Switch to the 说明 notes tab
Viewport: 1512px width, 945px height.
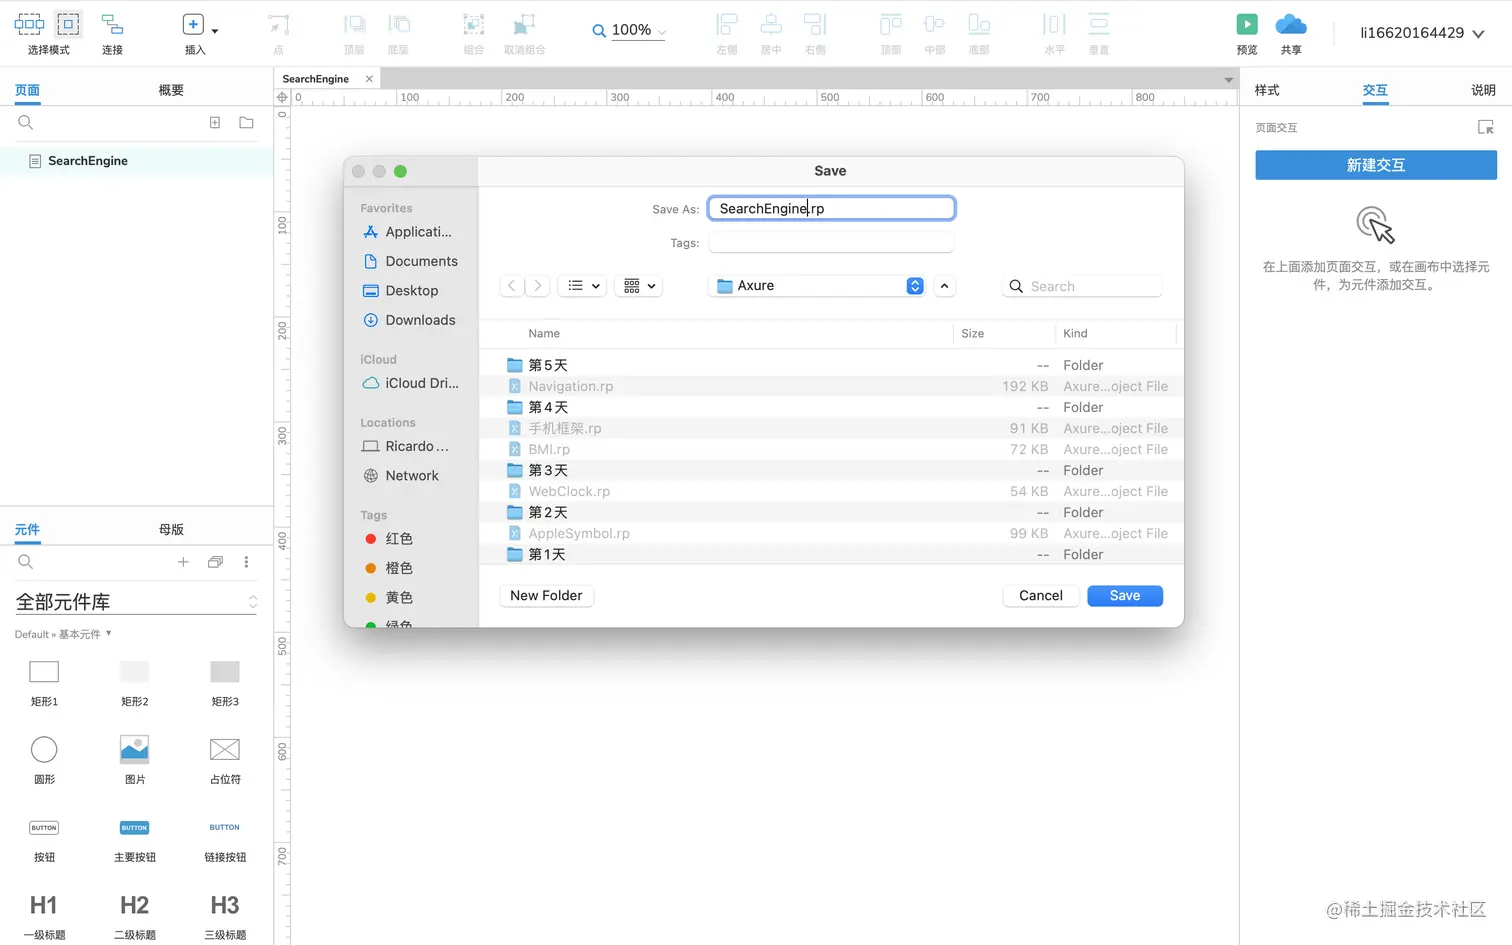1483,90
